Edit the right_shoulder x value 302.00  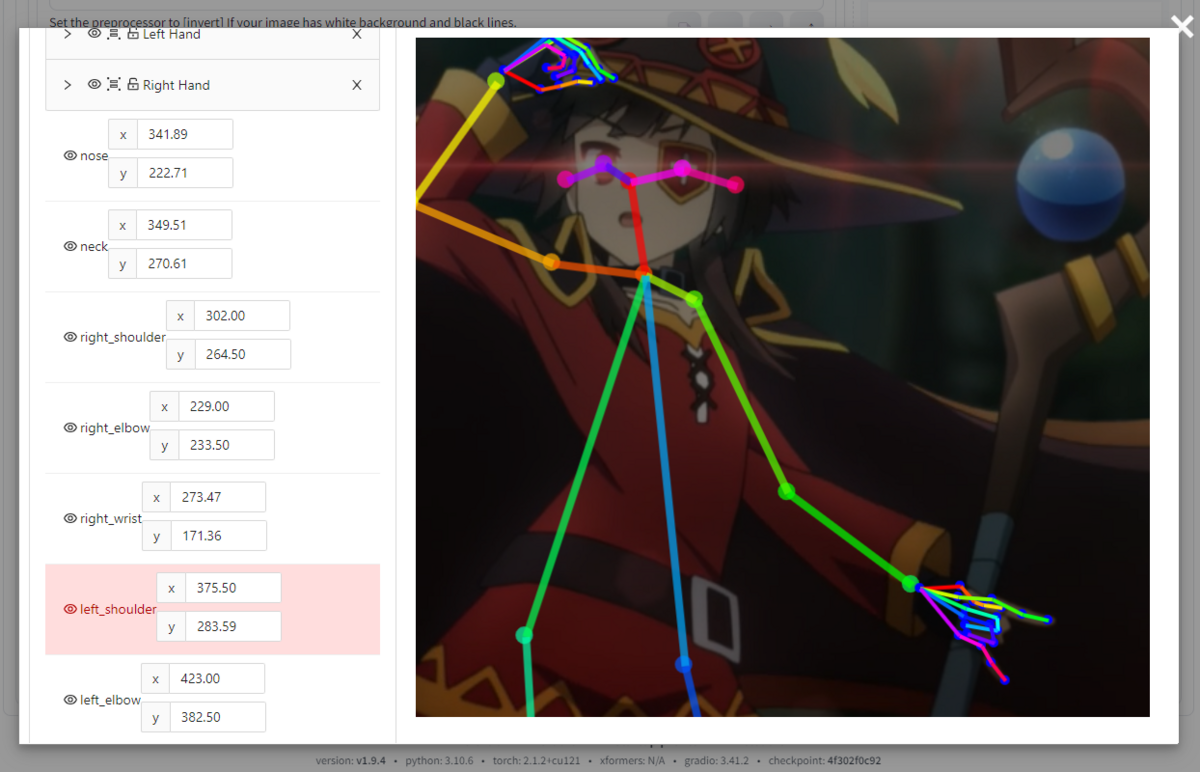(x=242, y=316)
